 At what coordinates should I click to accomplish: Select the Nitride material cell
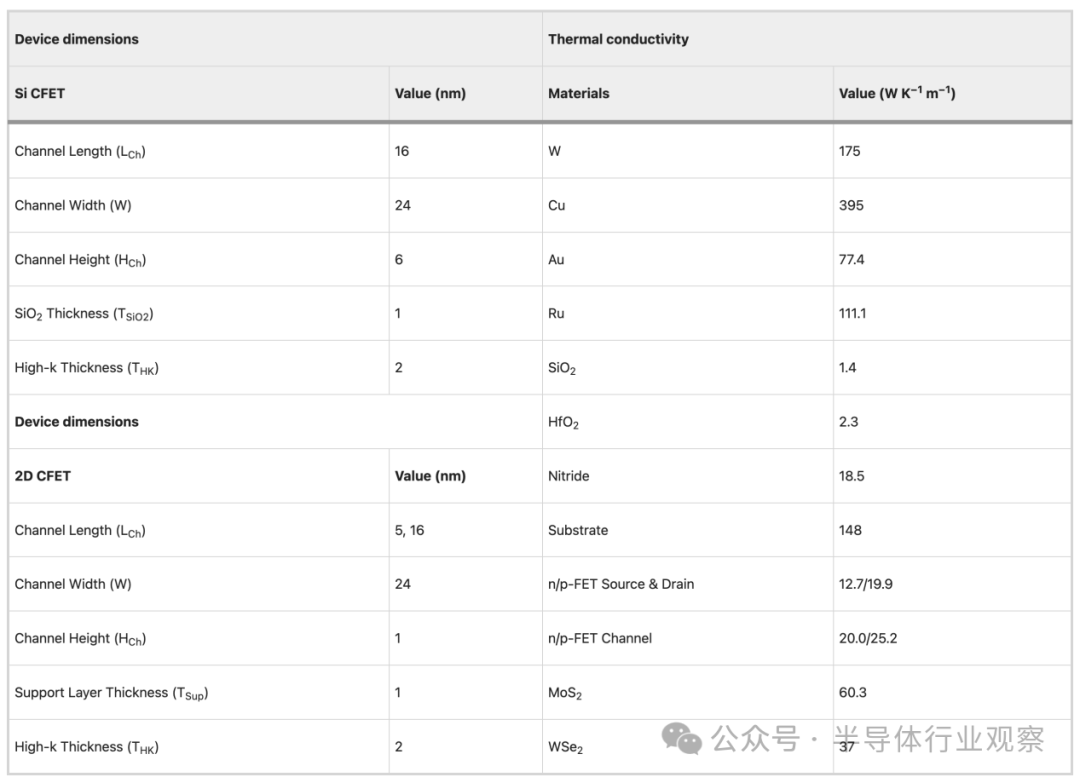(x=568, y=476)
